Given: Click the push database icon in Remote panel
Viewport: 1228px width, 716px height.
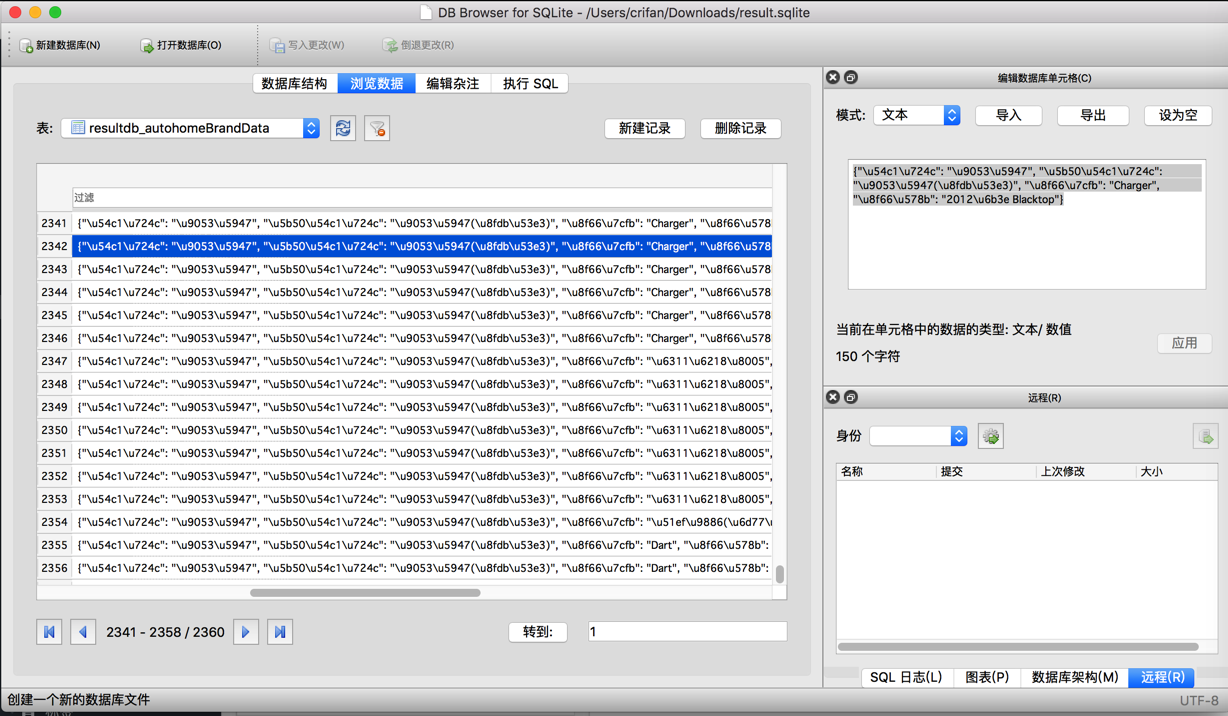Looking at the screenshot, I should coord(1205,436).
